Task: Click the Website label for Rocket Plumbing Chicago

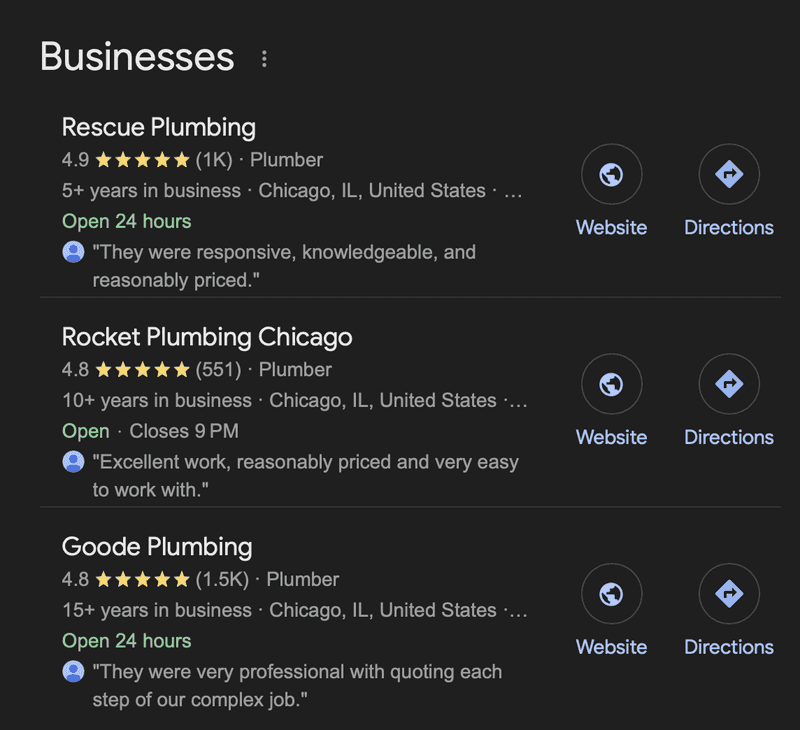Action: (611, 438)
